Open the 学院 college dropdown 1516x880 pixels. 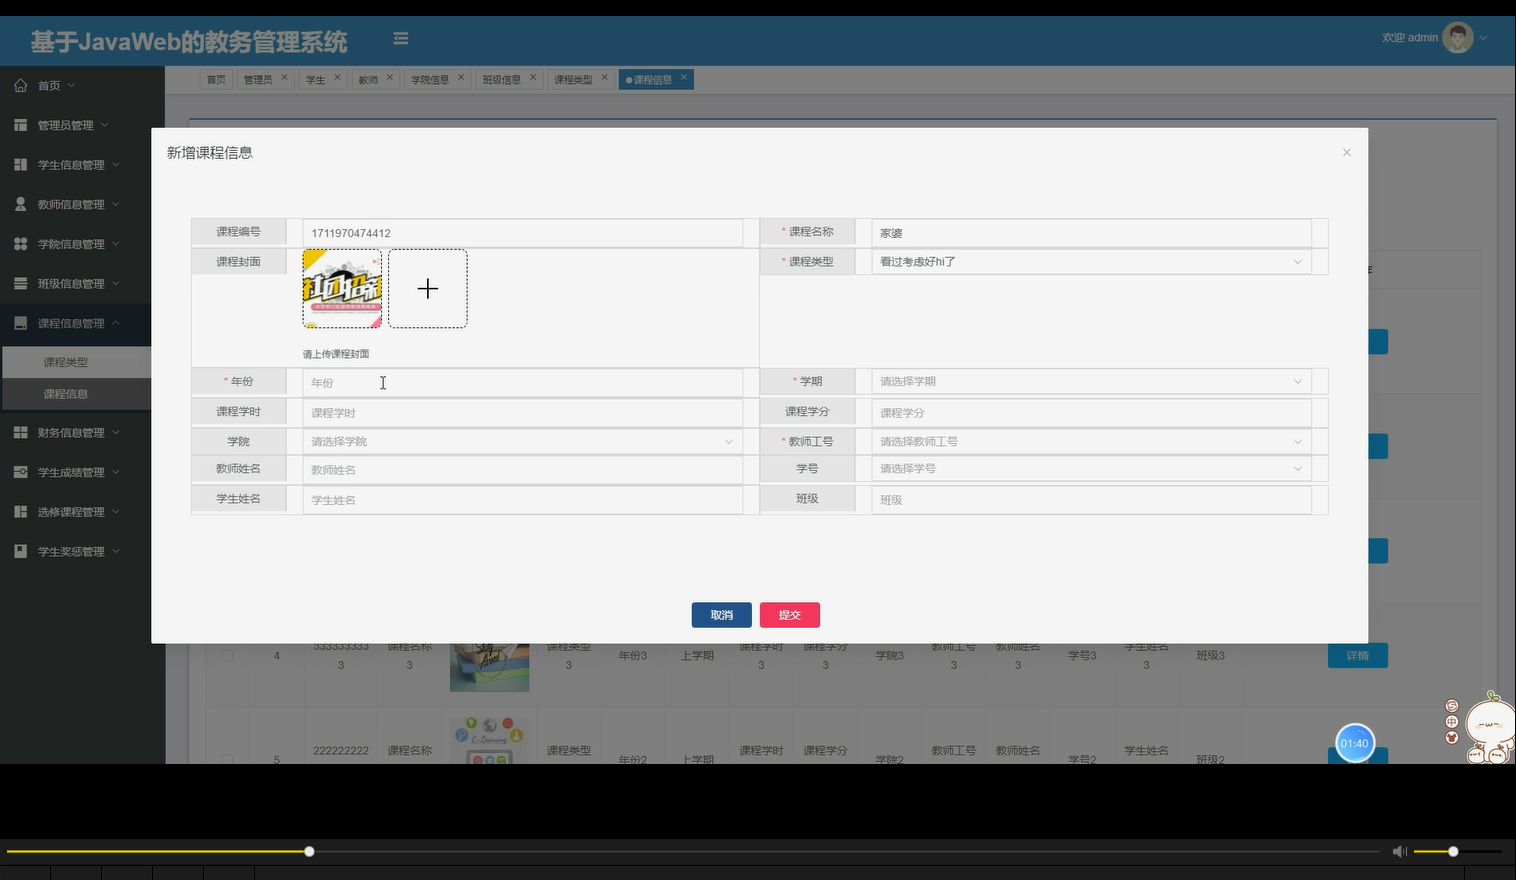522,442
